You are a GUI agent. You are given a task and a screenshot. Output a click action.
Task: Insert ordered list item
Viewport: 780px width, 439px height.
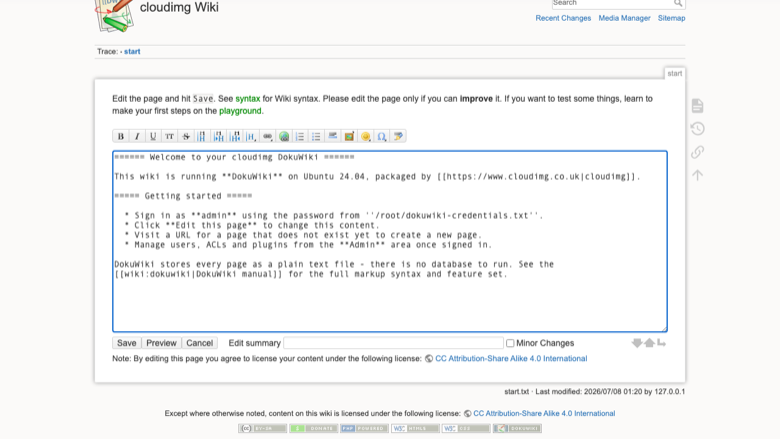pos(300,136)
